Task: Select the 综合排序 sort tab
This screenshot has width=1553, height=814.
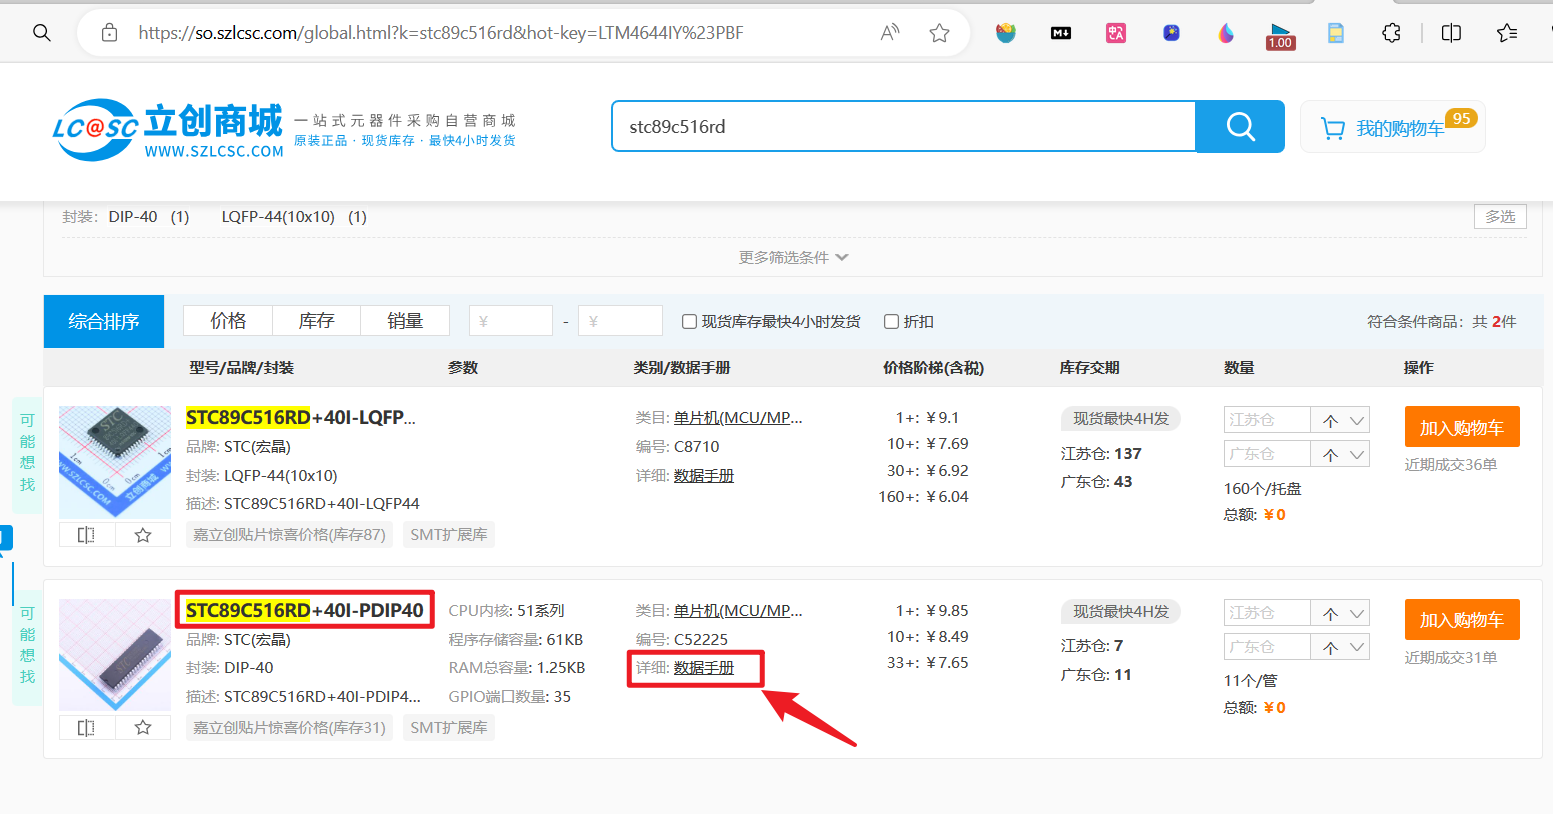Action: [104, 321]
